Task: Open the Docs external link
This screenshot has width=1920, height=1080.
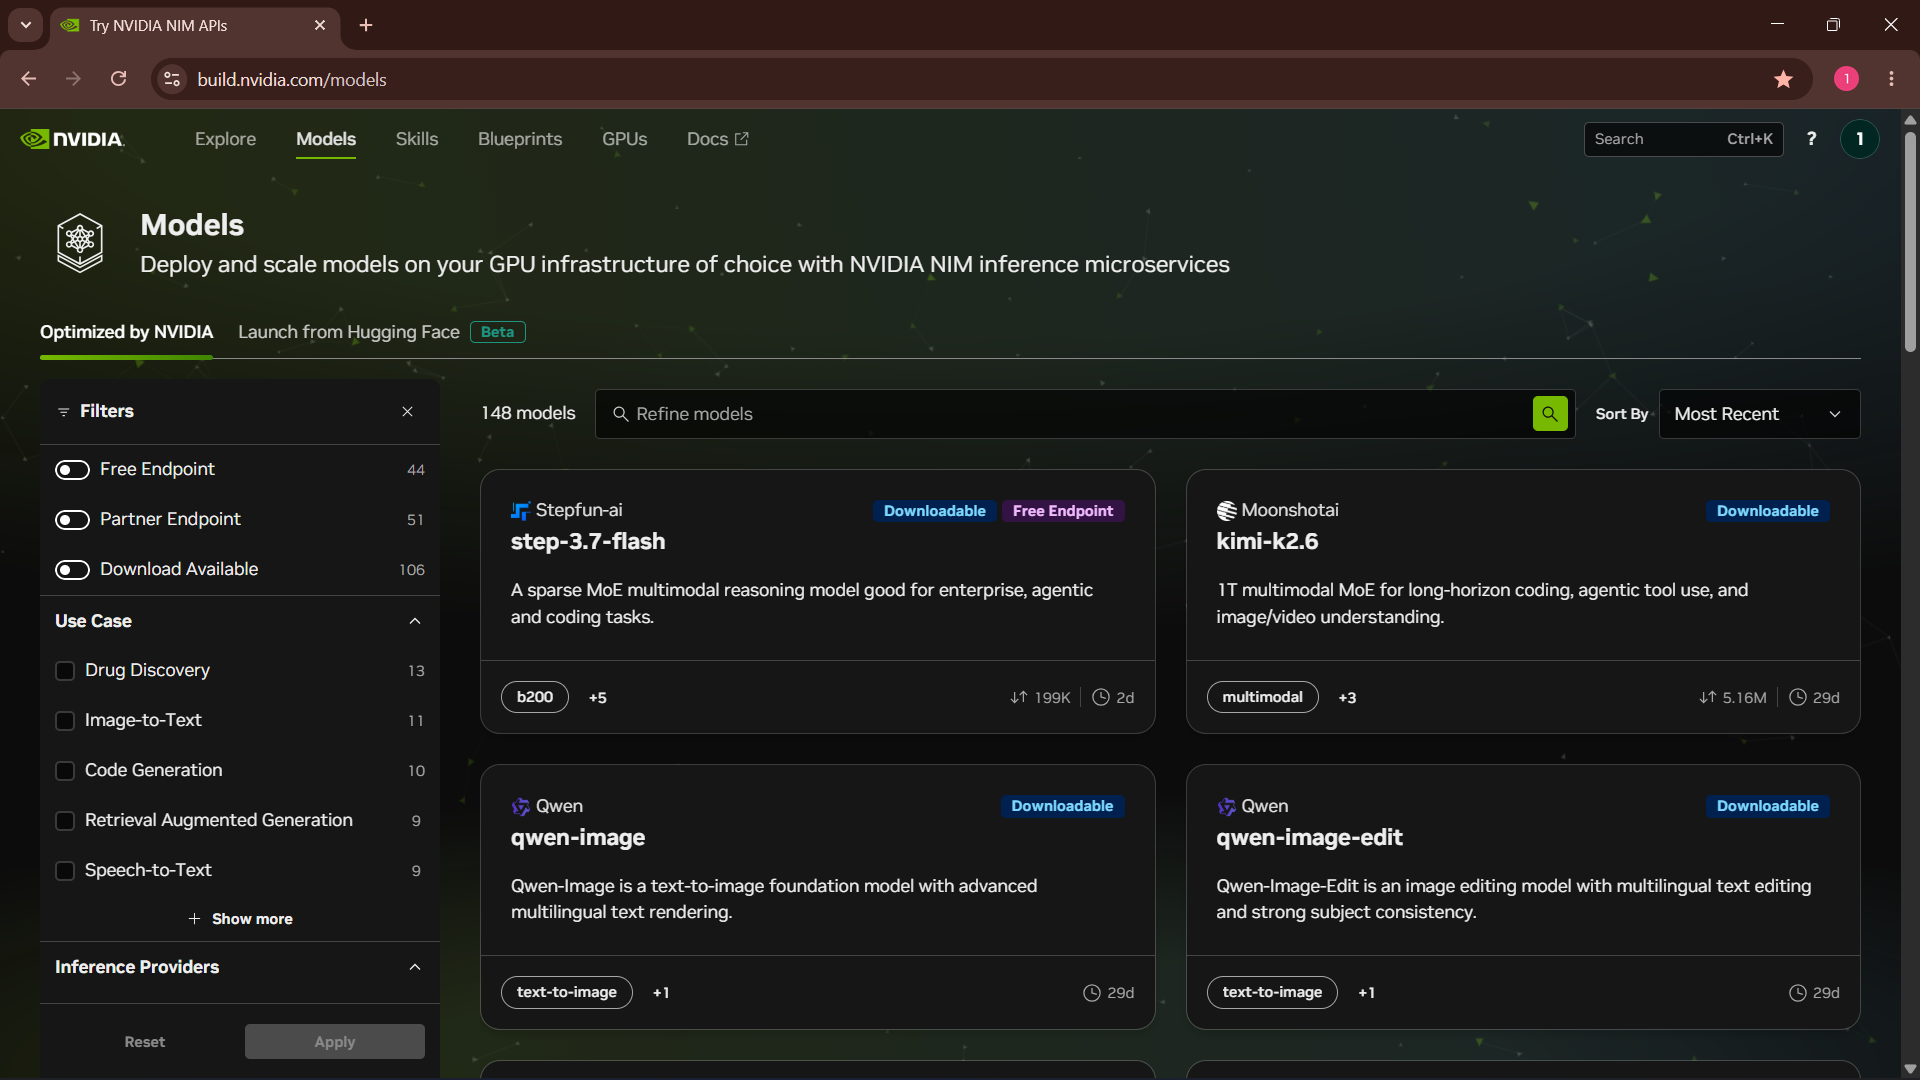Action: [717, 139]
